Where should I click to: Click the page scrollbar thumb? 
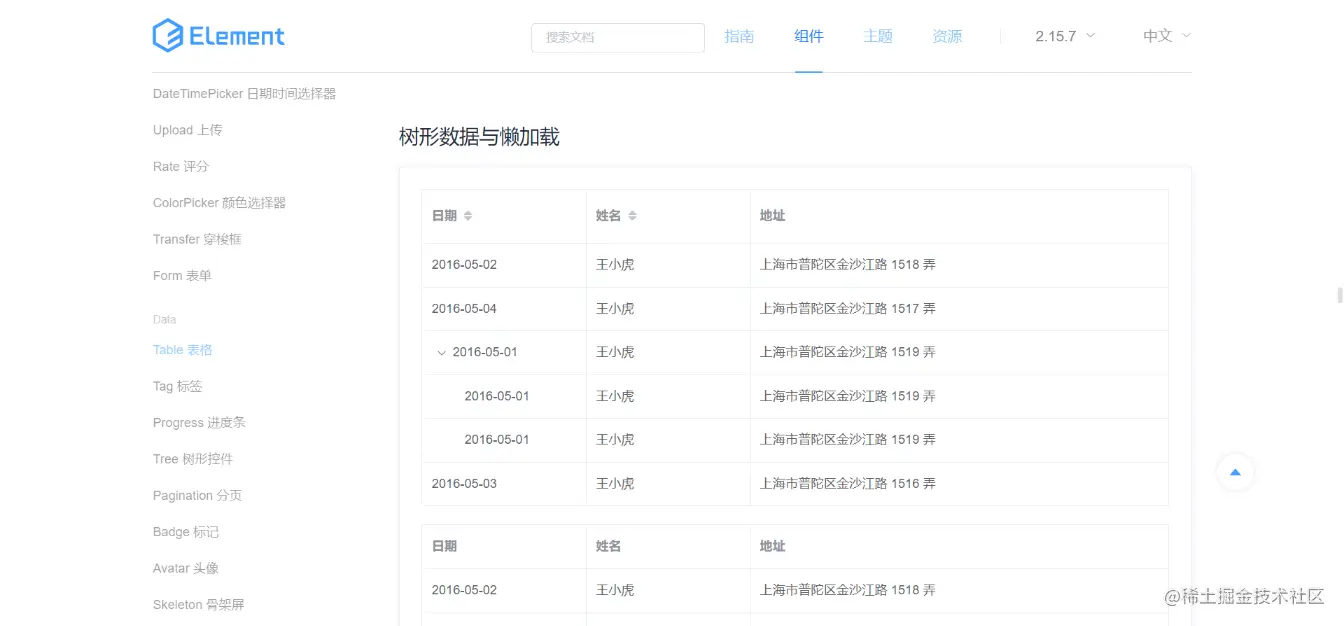[1339, 295]
